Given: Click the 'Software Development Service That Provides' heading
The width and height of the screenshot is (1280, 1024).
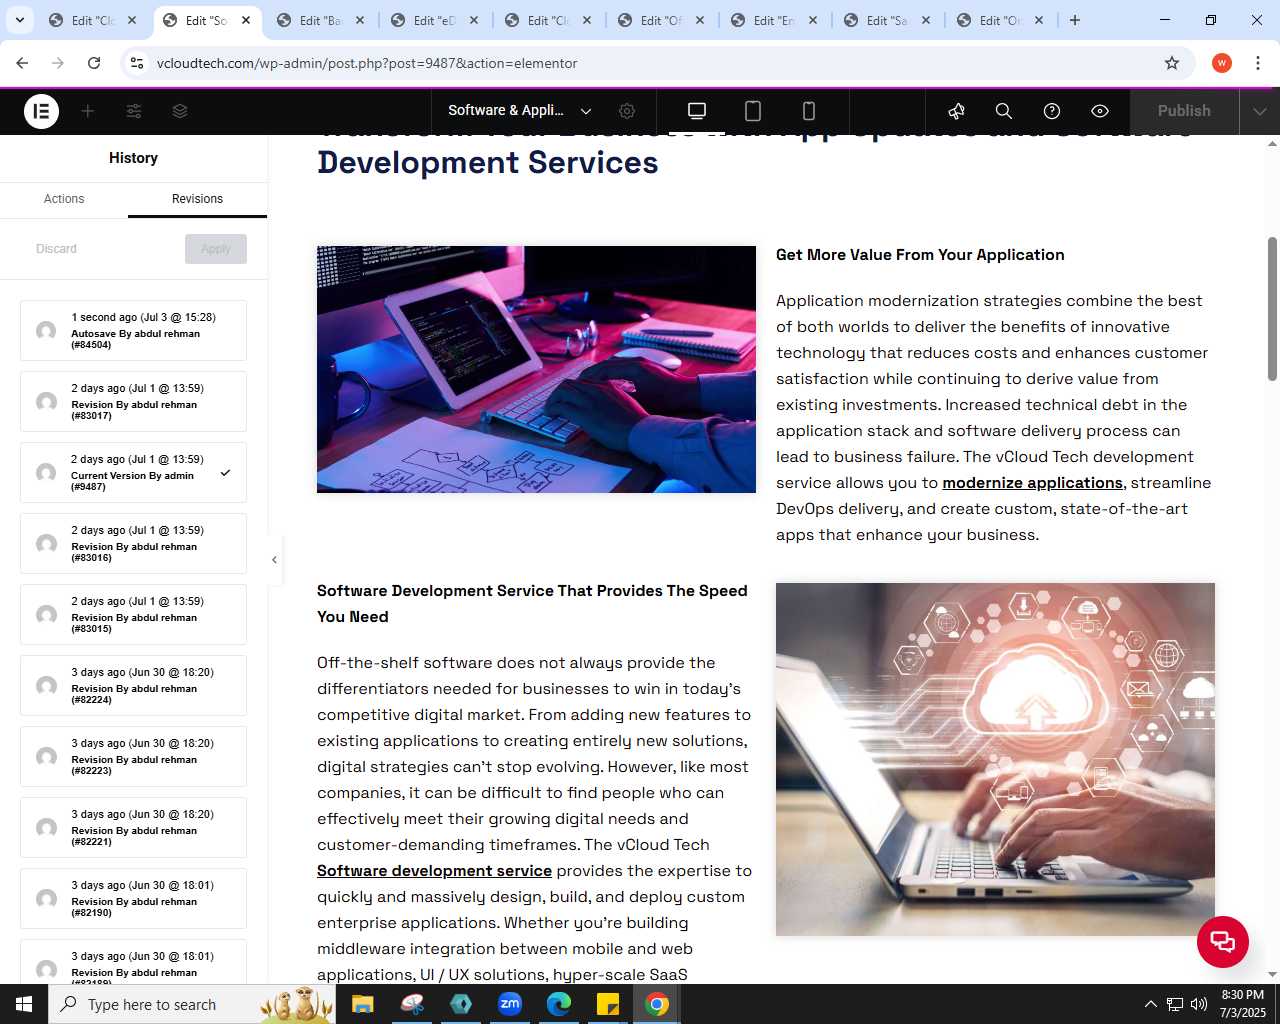Looking at the screenshot, I should [x=532, y=604].
